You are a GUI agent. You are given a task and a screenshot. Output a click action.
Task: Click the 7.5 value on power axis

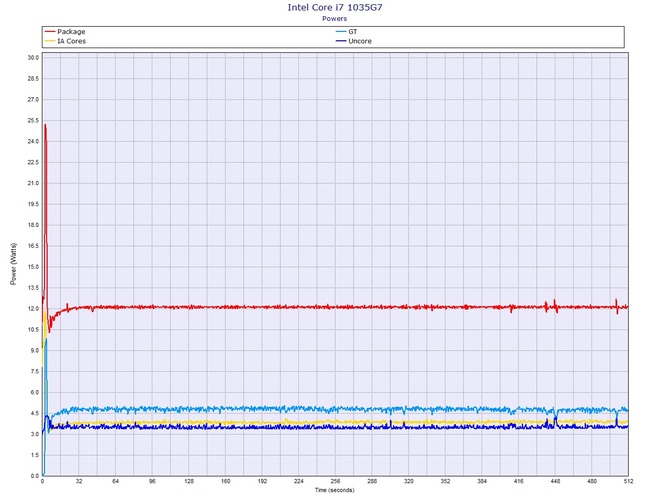(x=33, y=371)
